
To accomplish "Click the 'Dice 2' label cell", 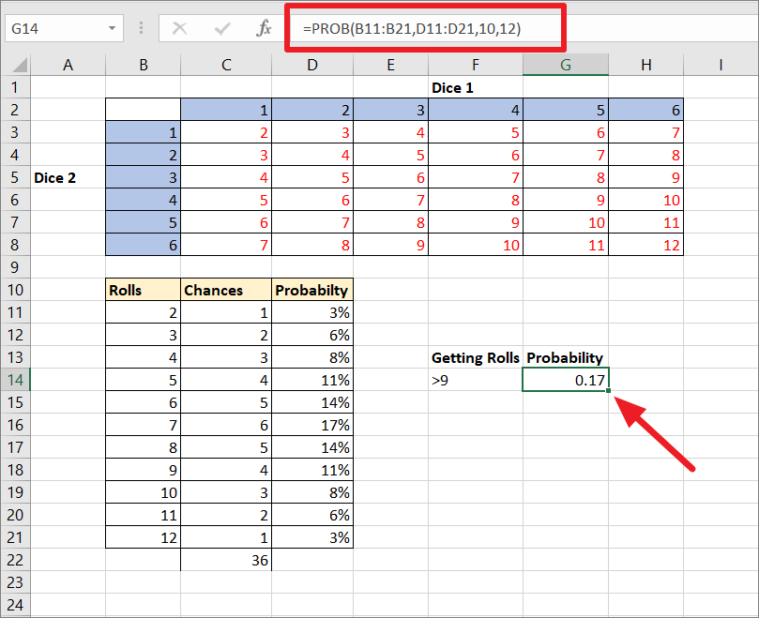I will tap(68, 178).
